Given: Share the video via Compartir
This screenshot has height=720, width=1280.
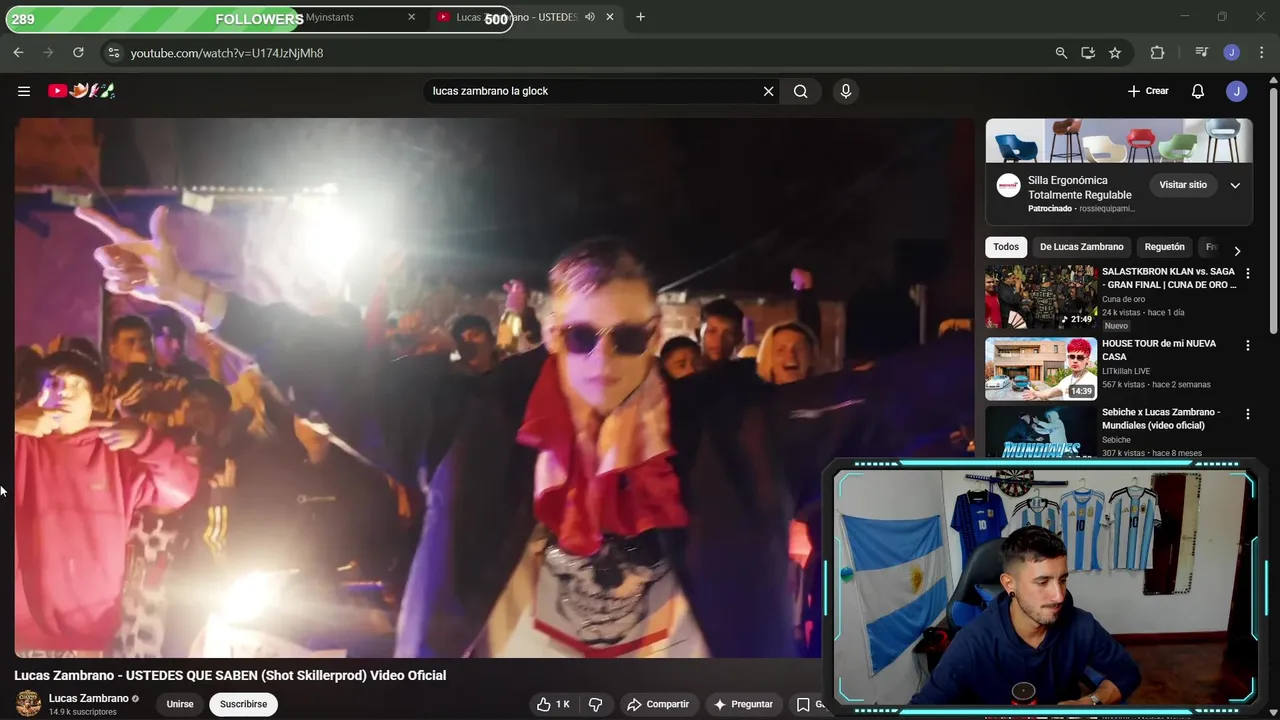Looking at the screenshot, I should click(x=658, y=704).
